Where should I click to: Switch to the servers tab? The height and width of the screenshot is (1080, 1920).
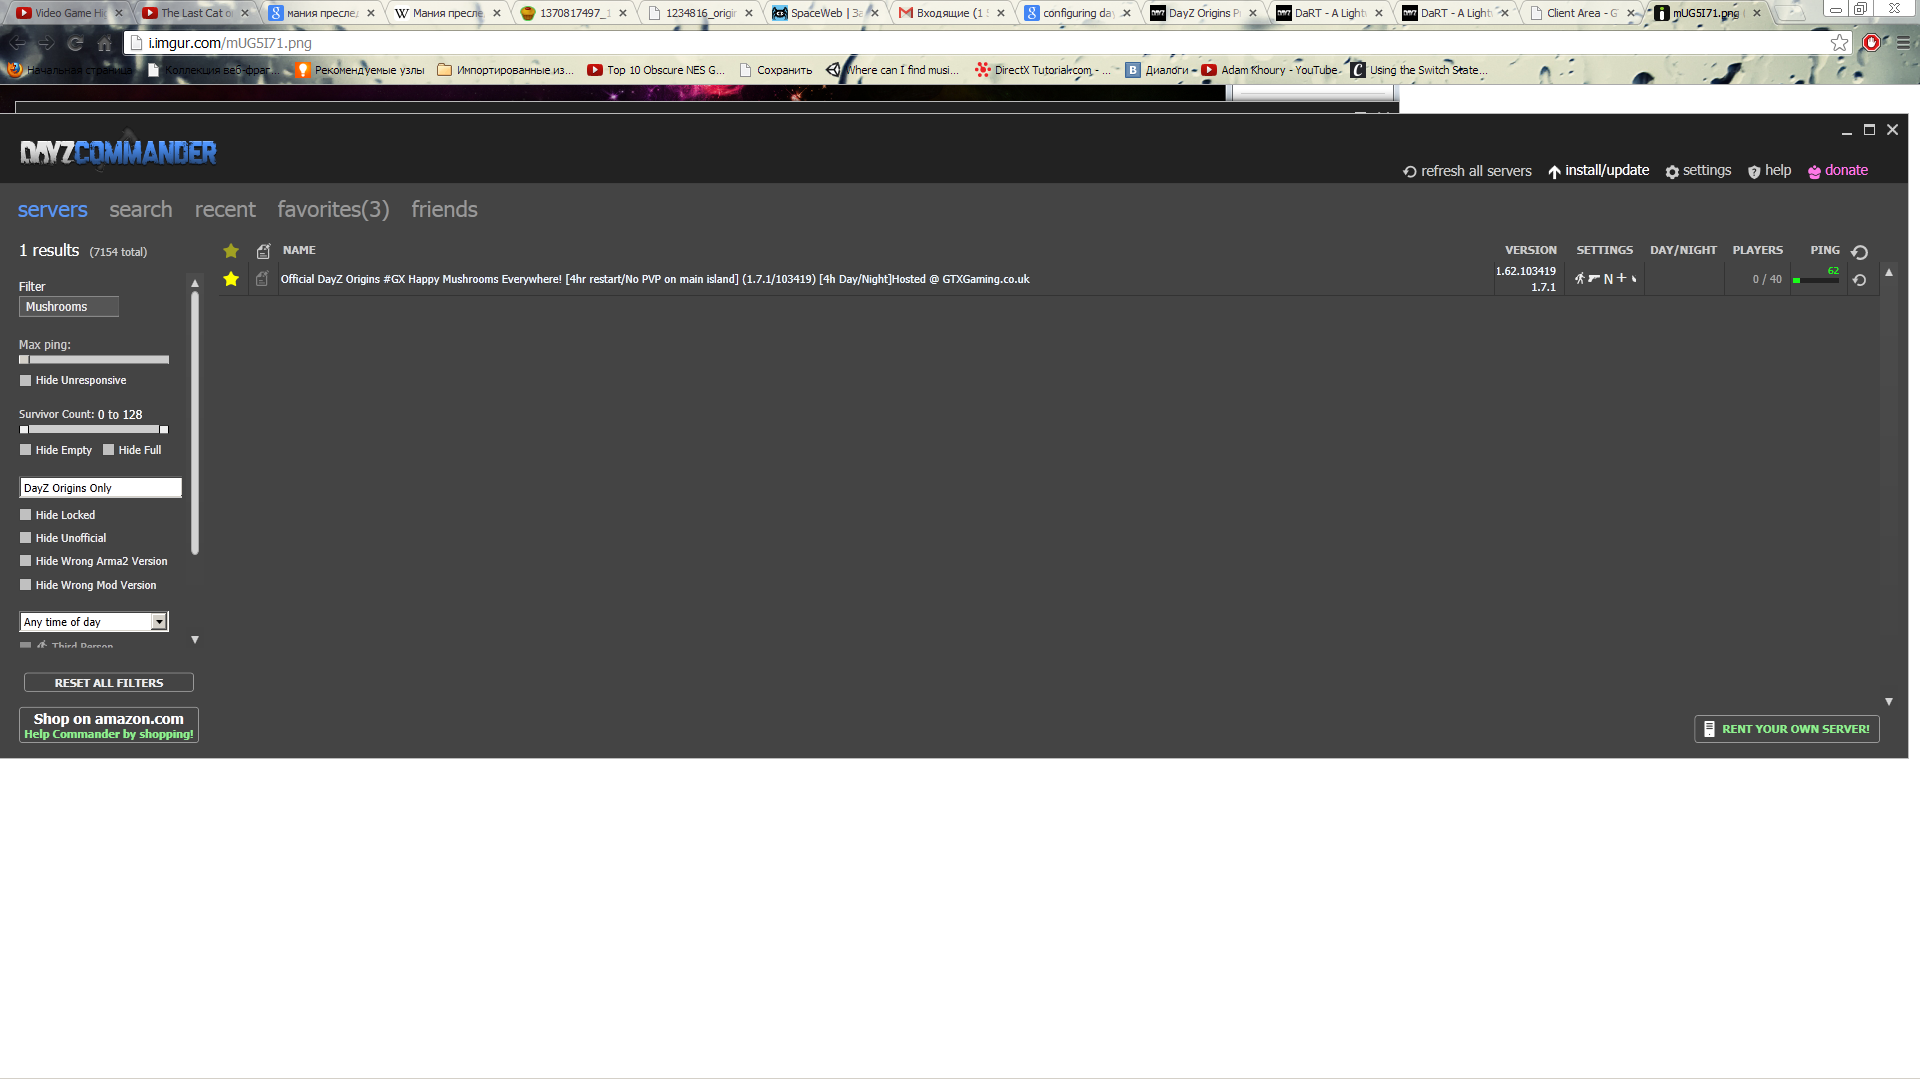pos(53,210)
